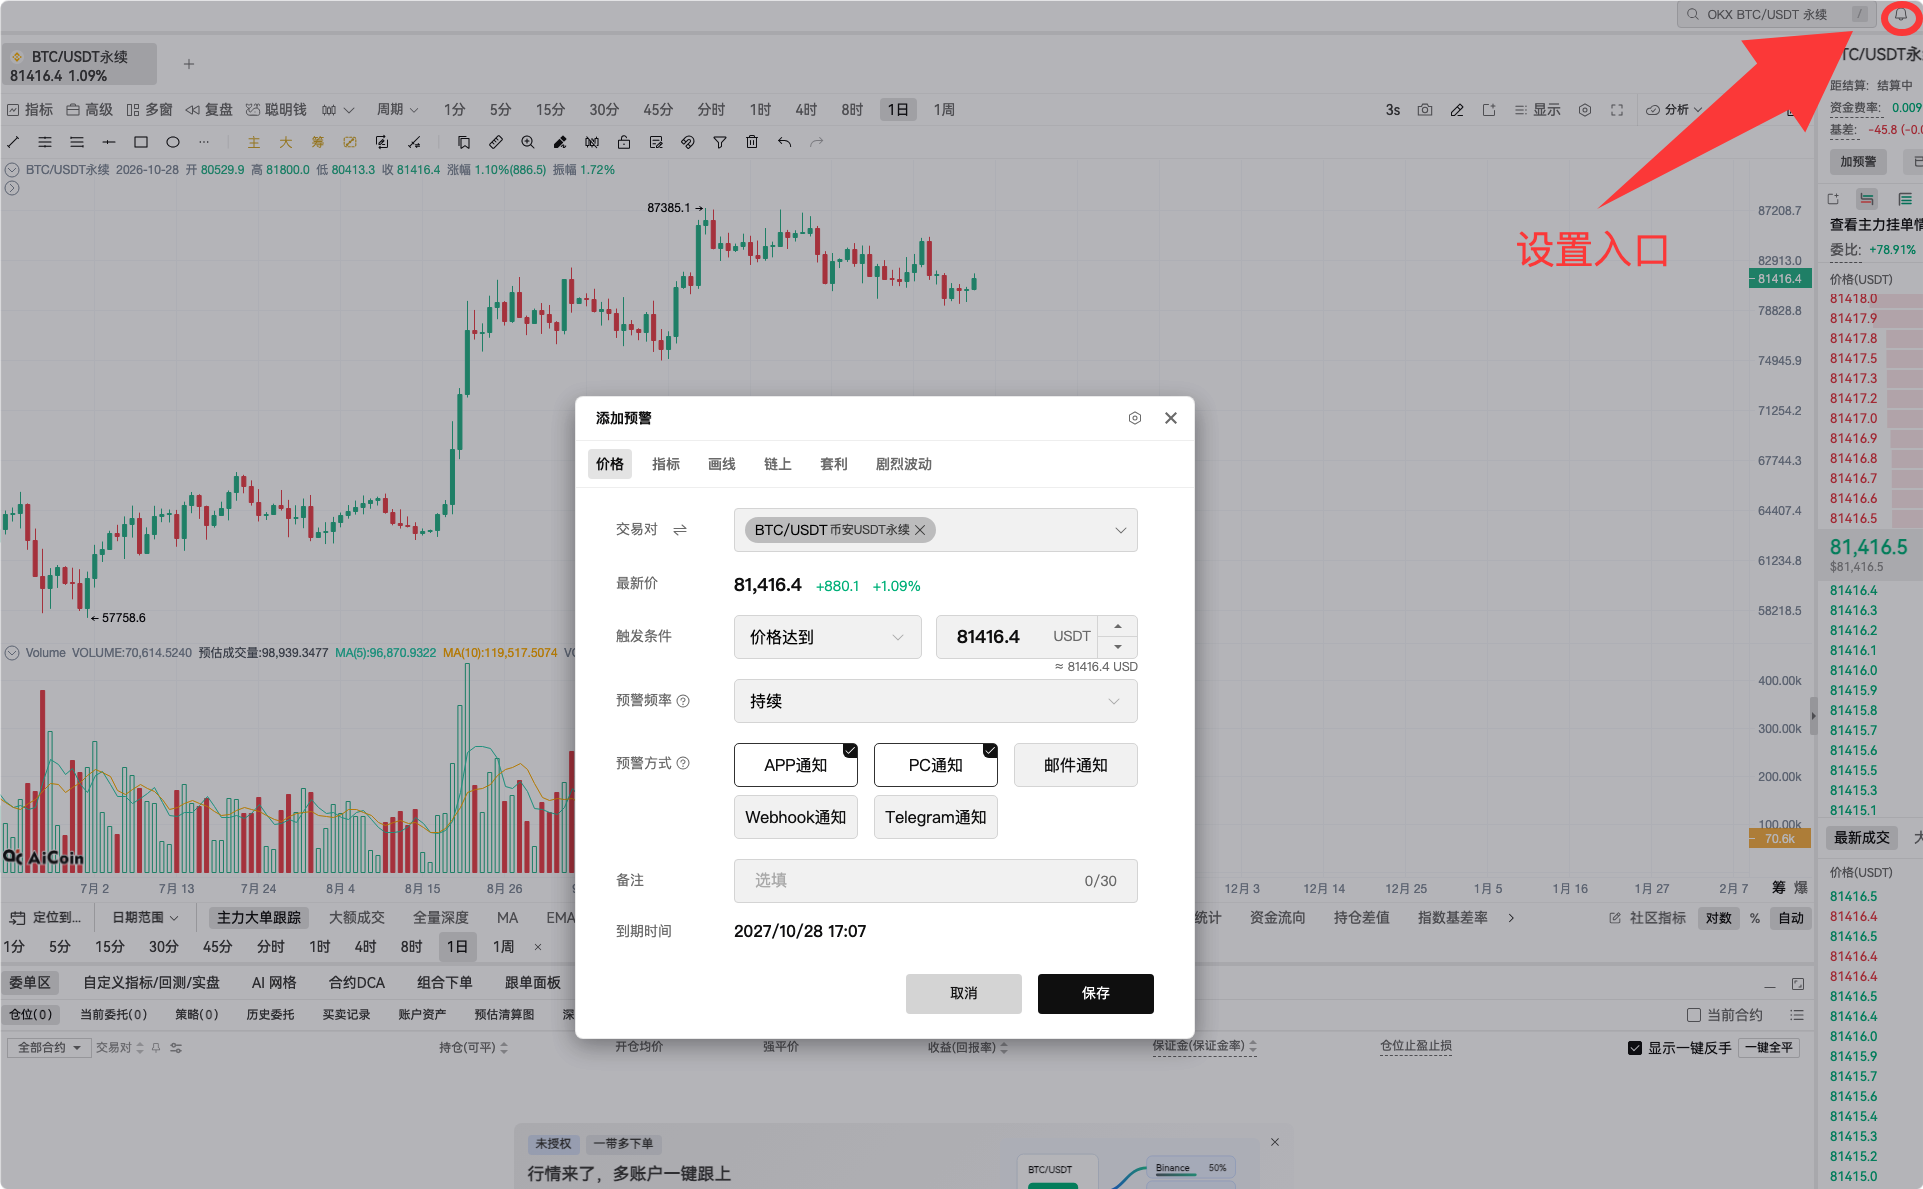Increase trigger price with up stepper

(1118, 626)
